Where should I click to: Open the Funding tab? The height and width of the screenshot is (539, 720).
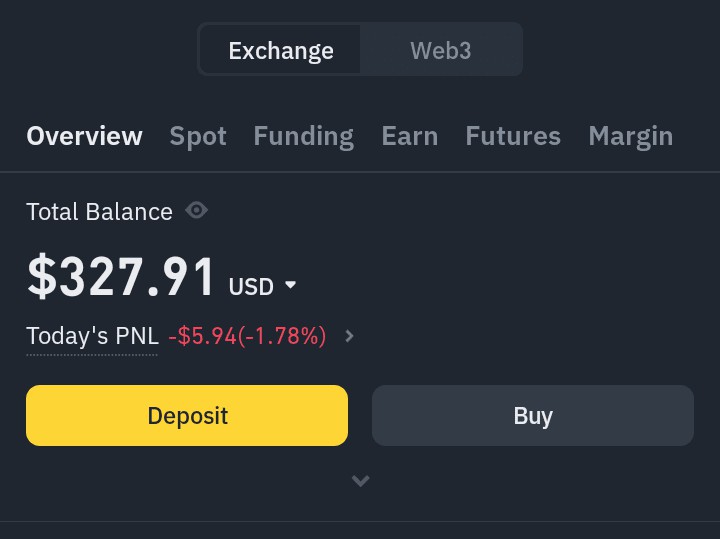click(x=304, y=137)
